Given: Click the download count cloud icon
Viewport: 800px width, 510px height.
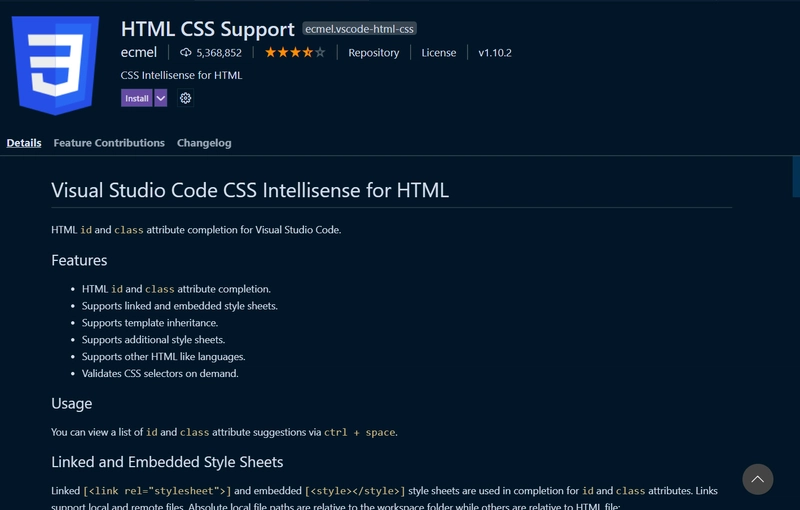Looking at the screenshot, I should pos(186,53).
